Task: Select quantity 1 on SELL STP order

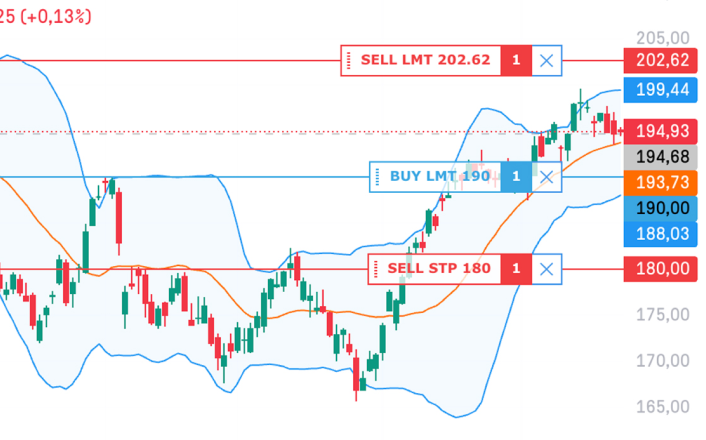Action: pyautogui.click(x=516, y=269)
